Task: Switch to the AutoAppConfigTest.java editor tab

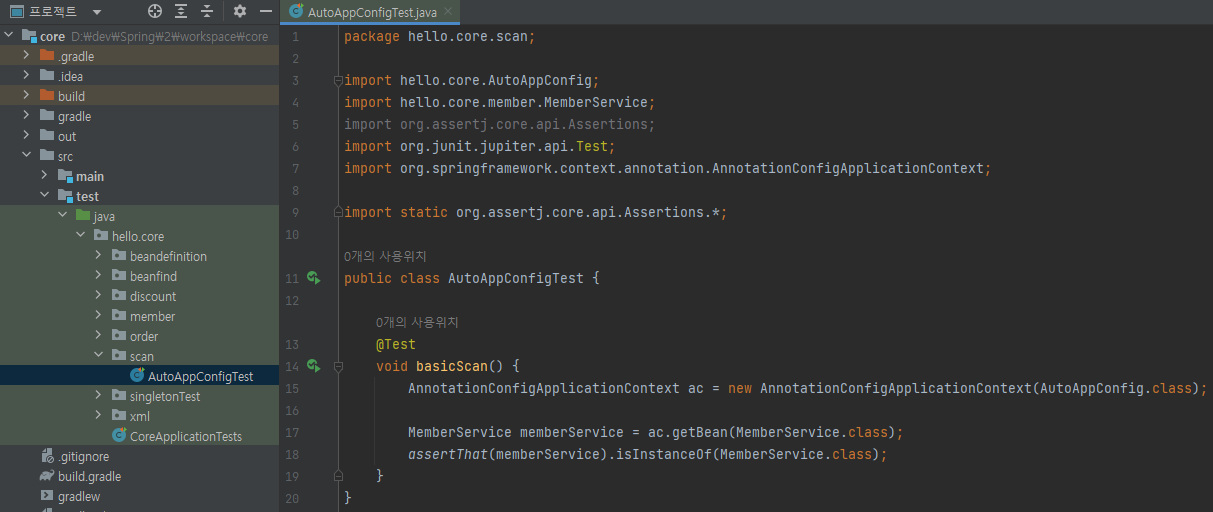Action: pos(369,12)
